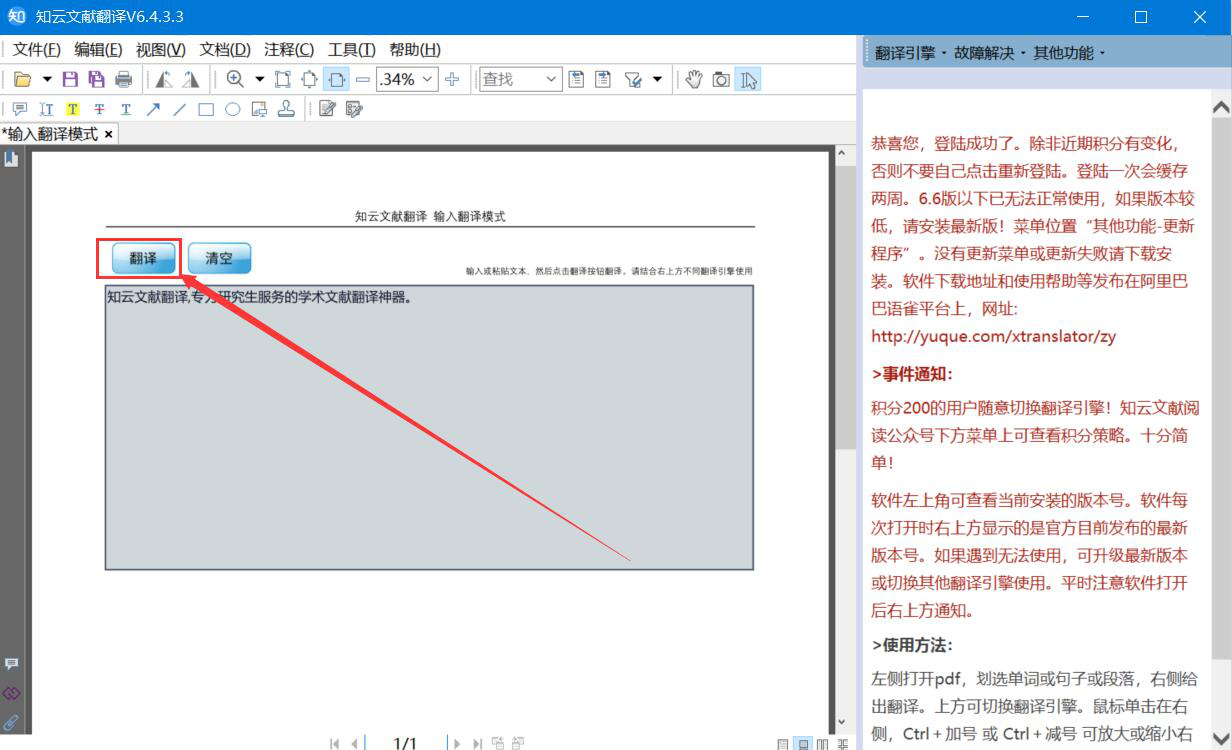Select the arrow drawing tool
The image size is (1232, 750).
153,109
